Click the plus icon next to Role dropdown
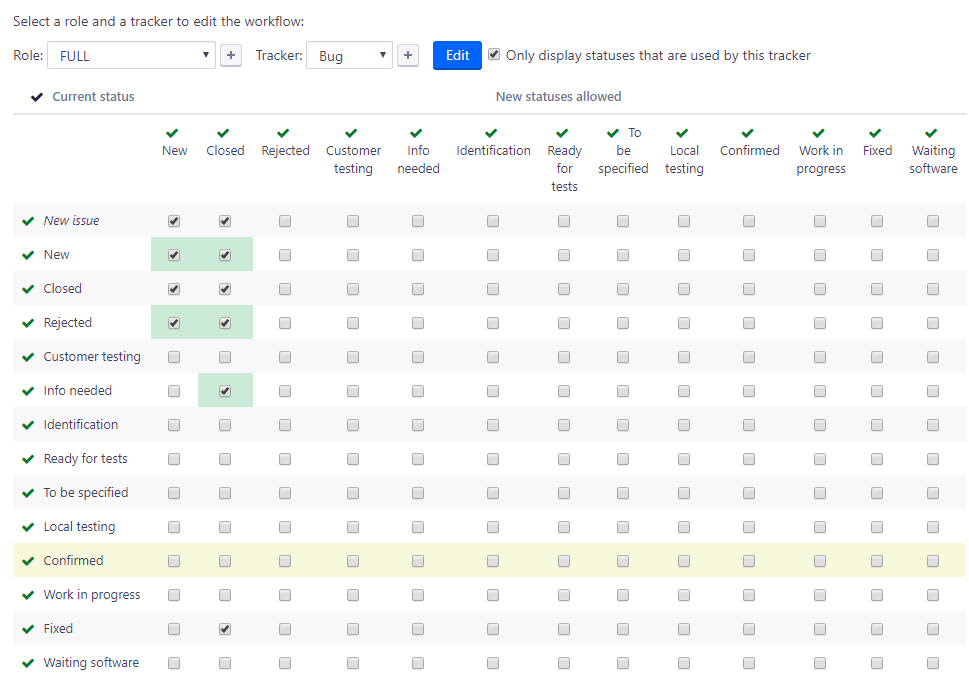 point(231,56)
